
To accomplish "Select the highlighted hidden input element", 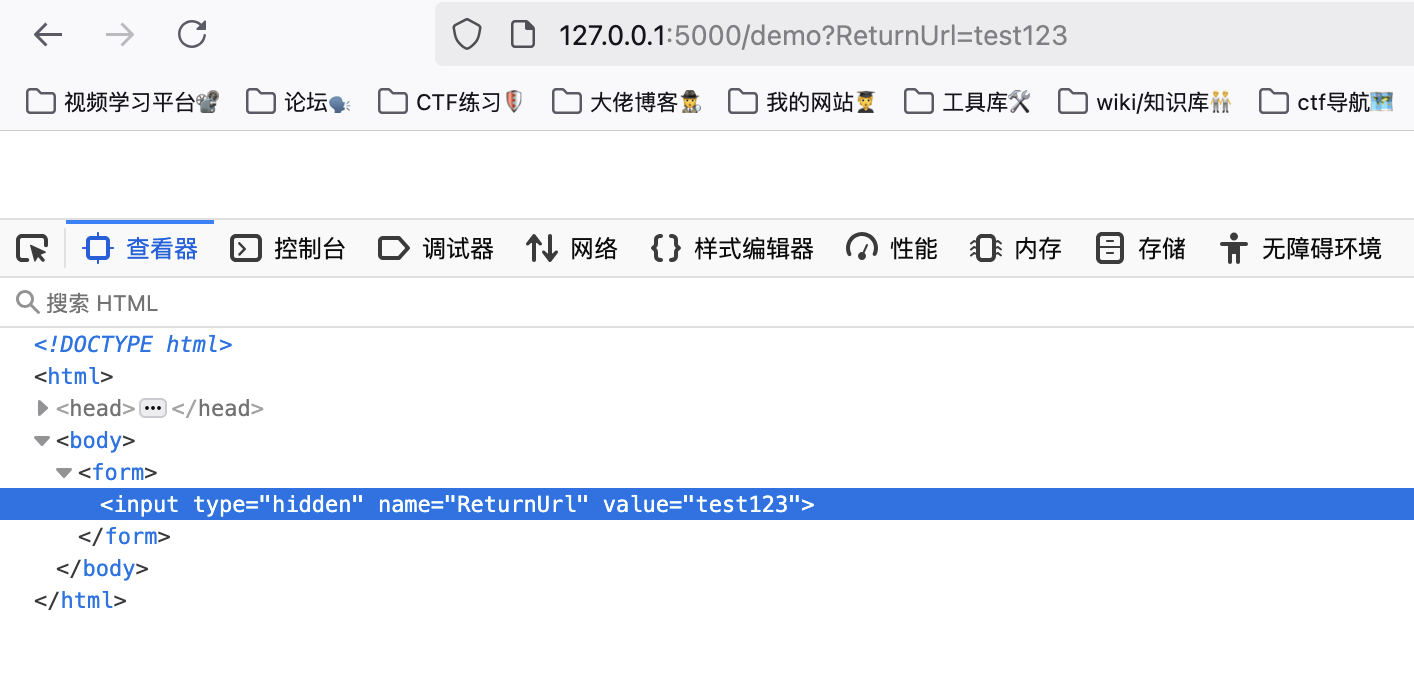I will coord(450,504).
